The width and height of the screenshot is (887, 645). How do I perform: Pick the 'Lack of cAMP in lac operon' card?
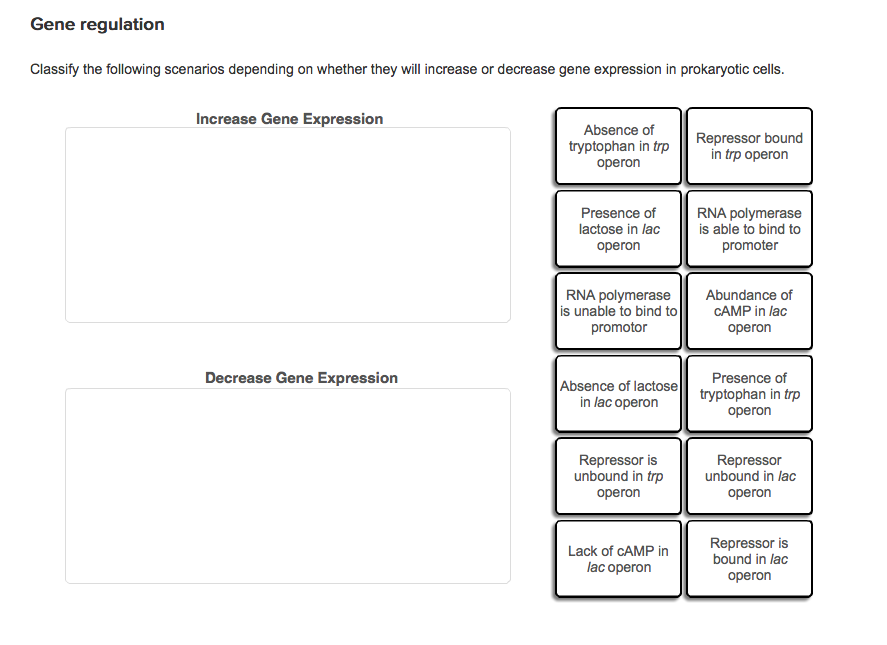click(617, 558)
